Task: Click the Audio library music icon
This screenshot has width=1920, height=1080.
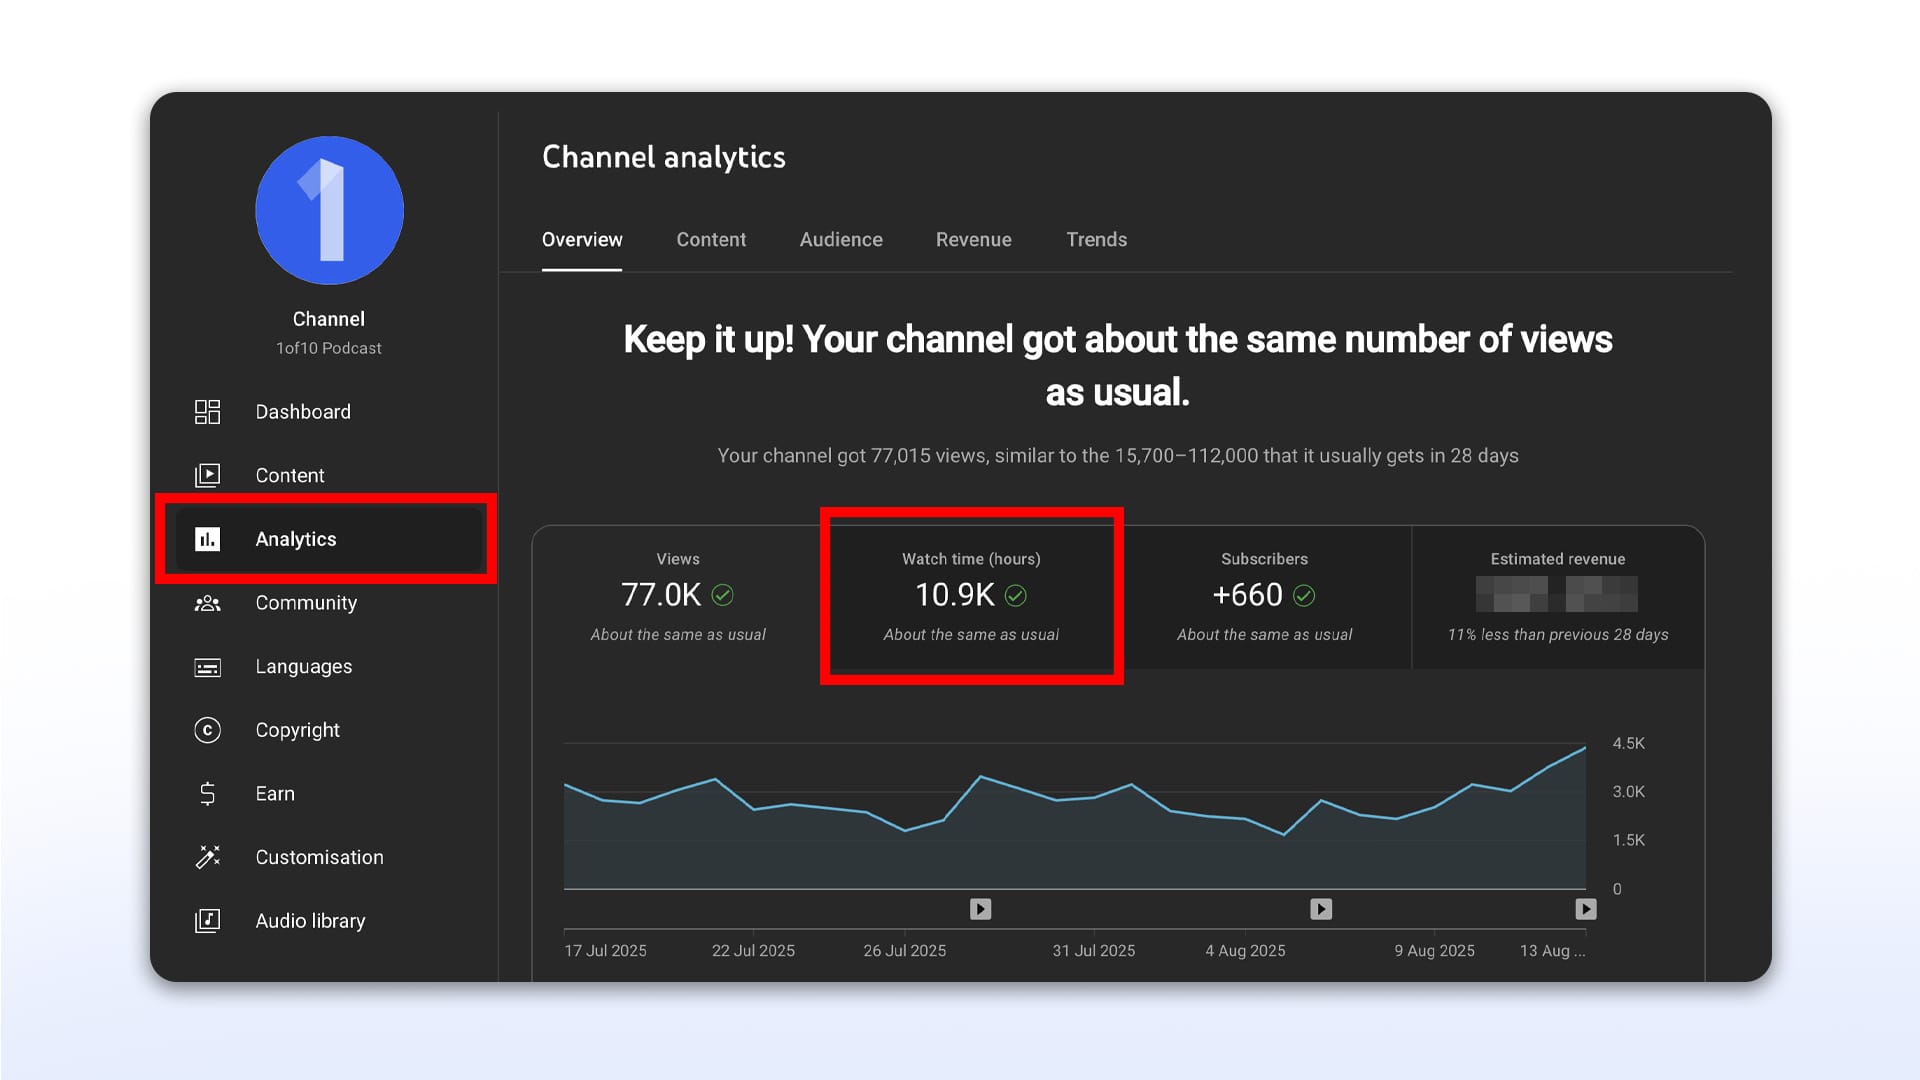Action: pos(207,921)
